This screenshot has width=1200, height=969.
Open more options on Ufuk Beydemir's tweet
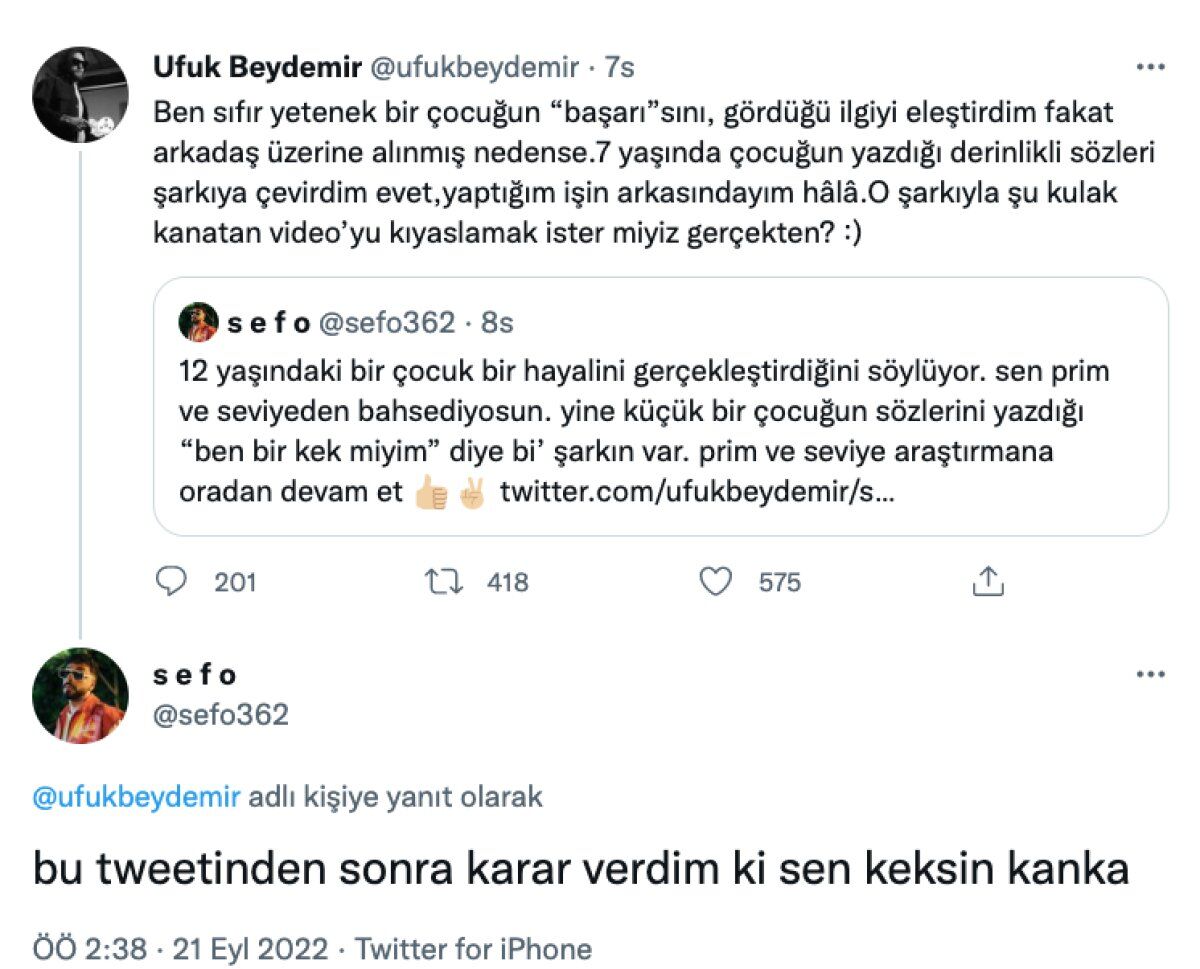click(1151, 68)
